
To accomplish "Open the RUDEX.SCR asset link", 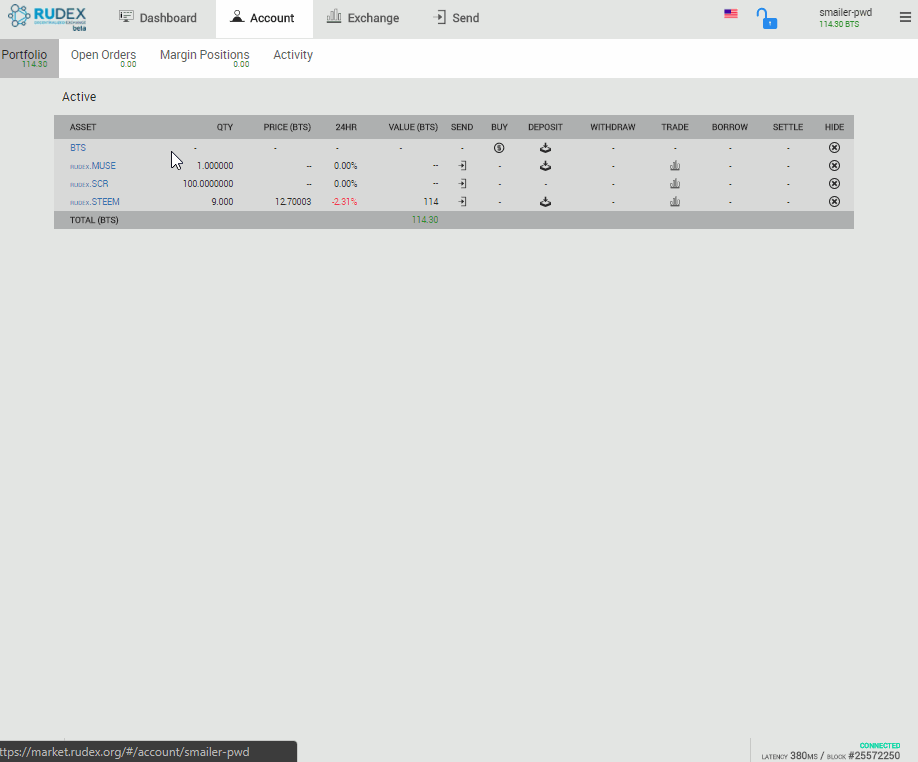I will click(x=89, y=184).
